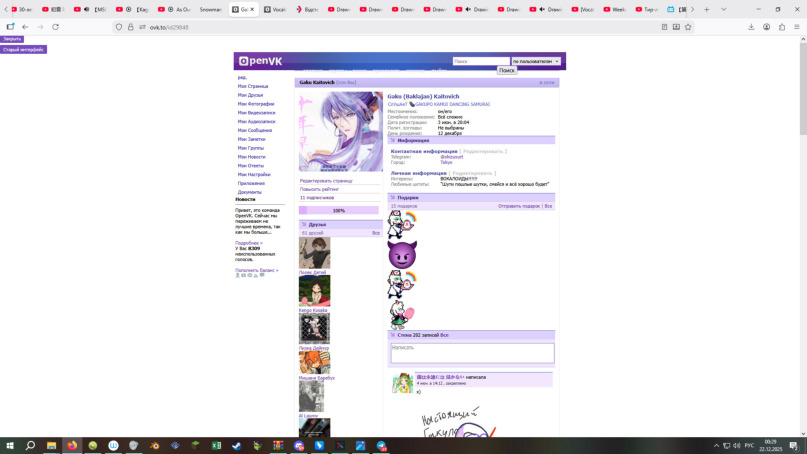The width and height of the screenshot is (807, 454).
Task: Open Мои Друзья in sidebar
Action: [250, 95]
